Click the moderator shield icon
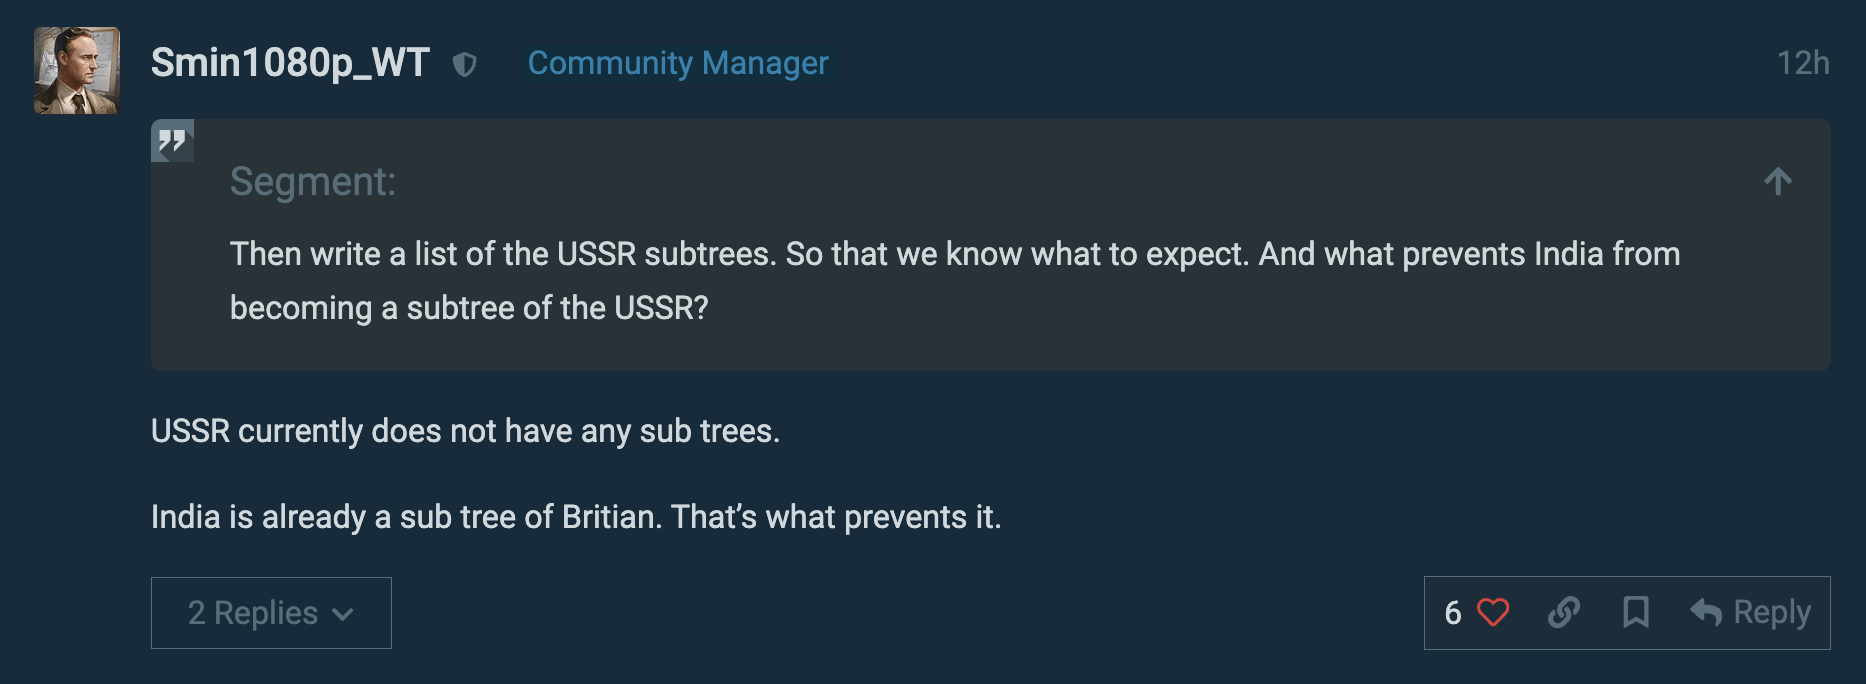The height and width of the screenshot is (684, 1866). click(464, 65)
